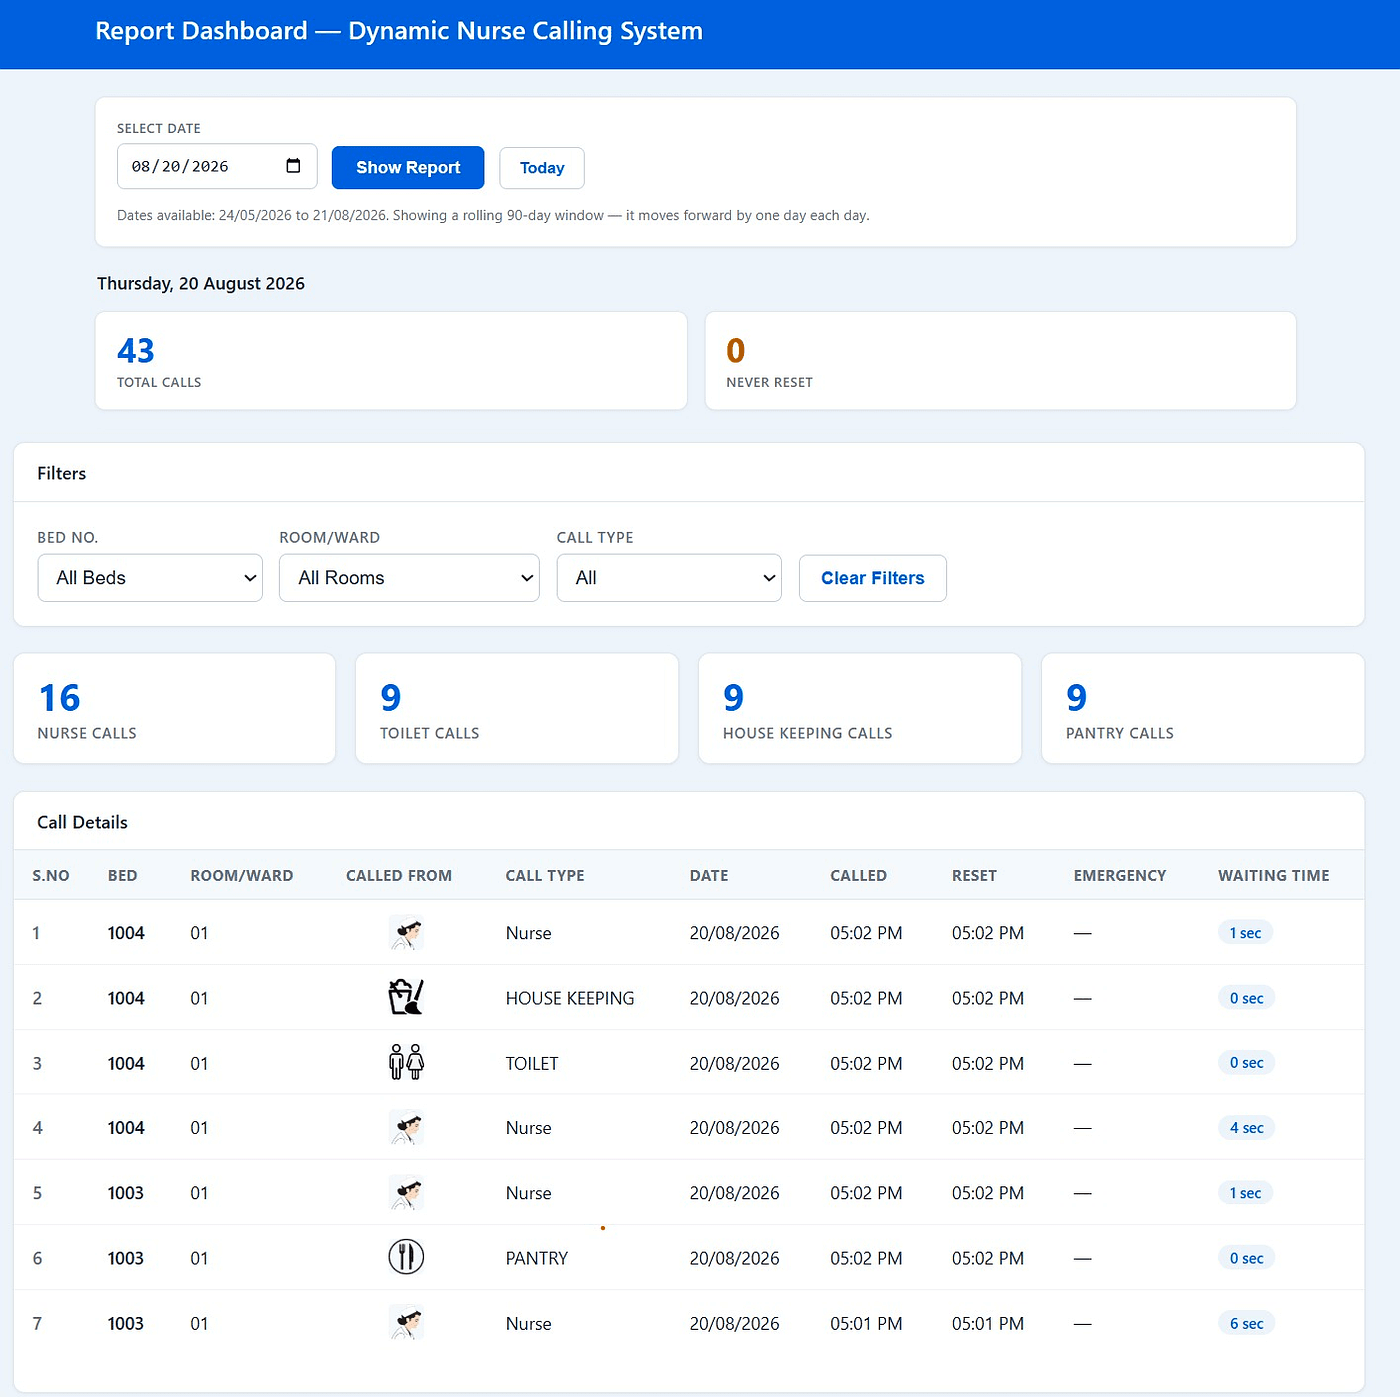Viewport: 1400px width, 1397px height.
Task: Select the 0 Never Reset card
Action: [x=1001, y=361]
